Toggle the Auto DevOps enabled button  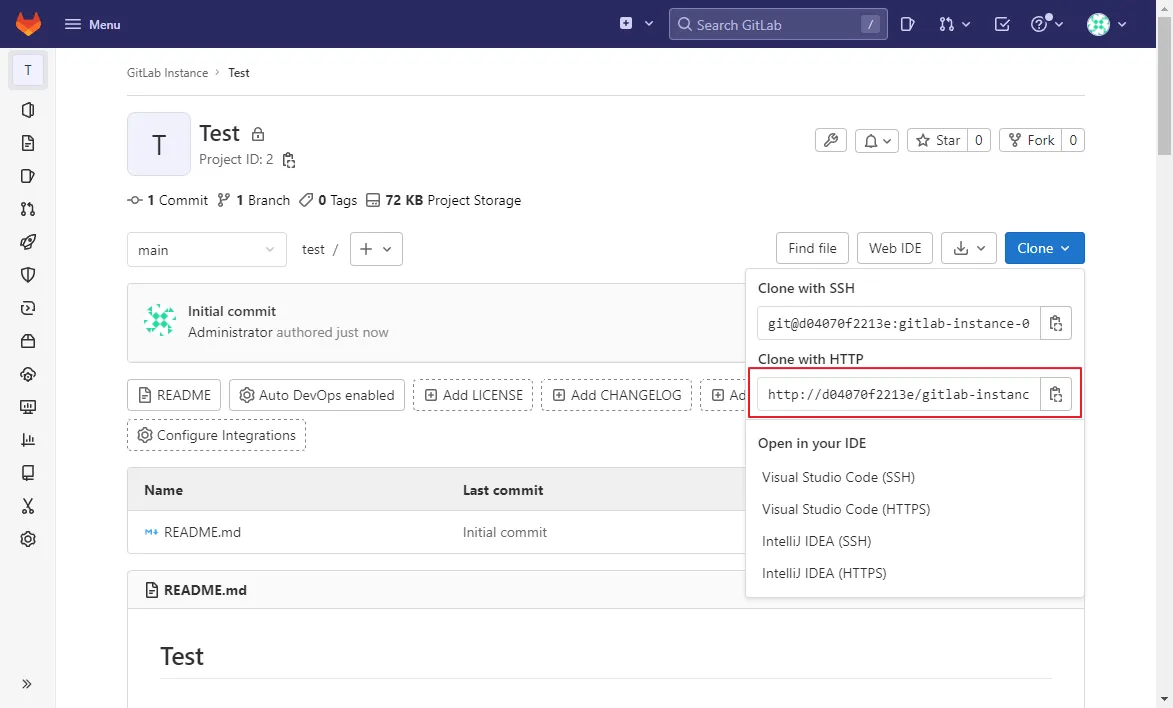(317, 395)
